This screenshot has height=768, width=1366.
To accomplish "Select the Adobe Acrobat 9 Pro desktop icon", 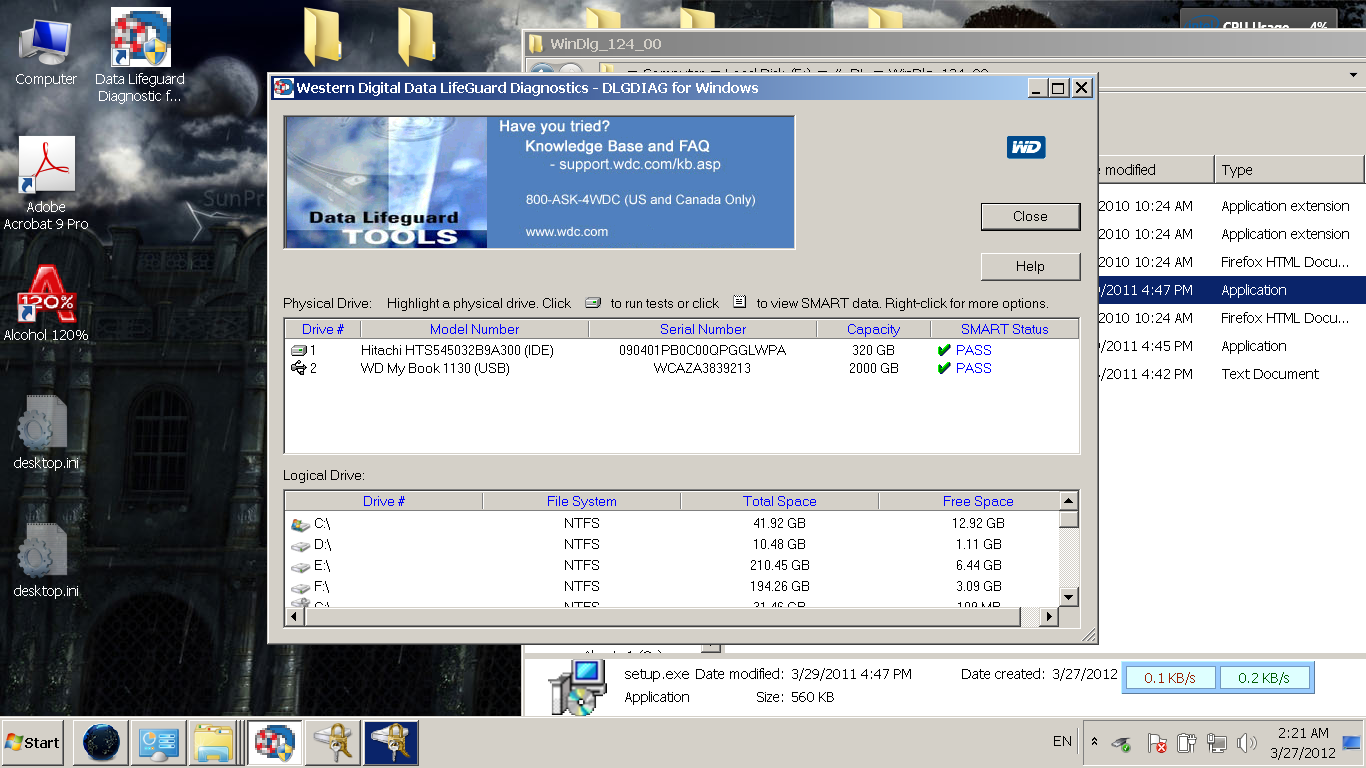I will tap(46, 184).
